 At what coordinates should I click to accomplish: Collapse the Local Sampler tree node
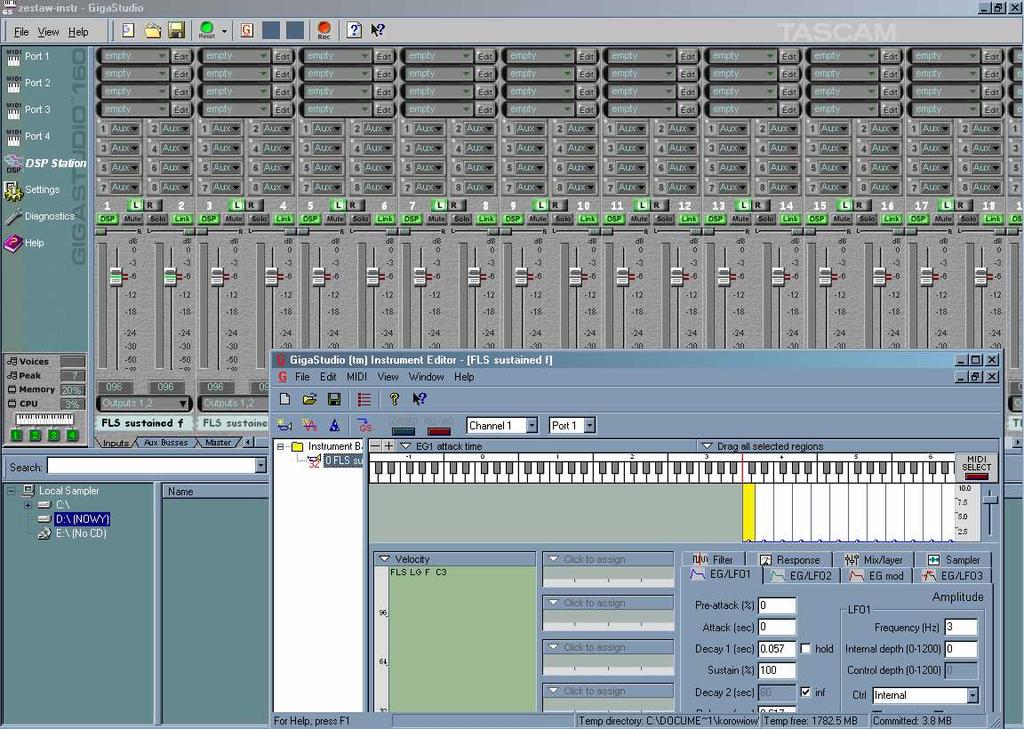point(10,491)
